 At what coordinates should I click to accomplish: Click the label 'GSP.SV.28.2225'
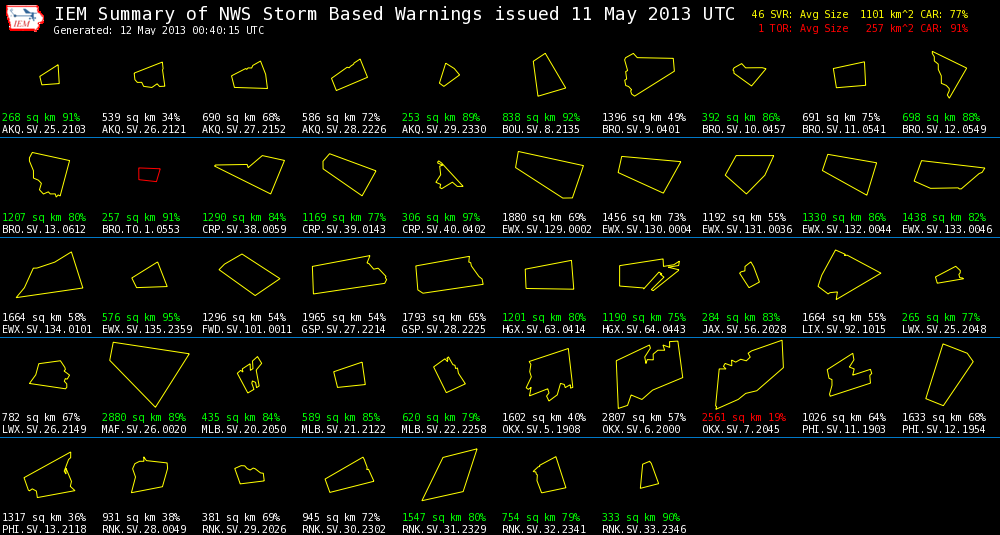(x=444, y=329)
